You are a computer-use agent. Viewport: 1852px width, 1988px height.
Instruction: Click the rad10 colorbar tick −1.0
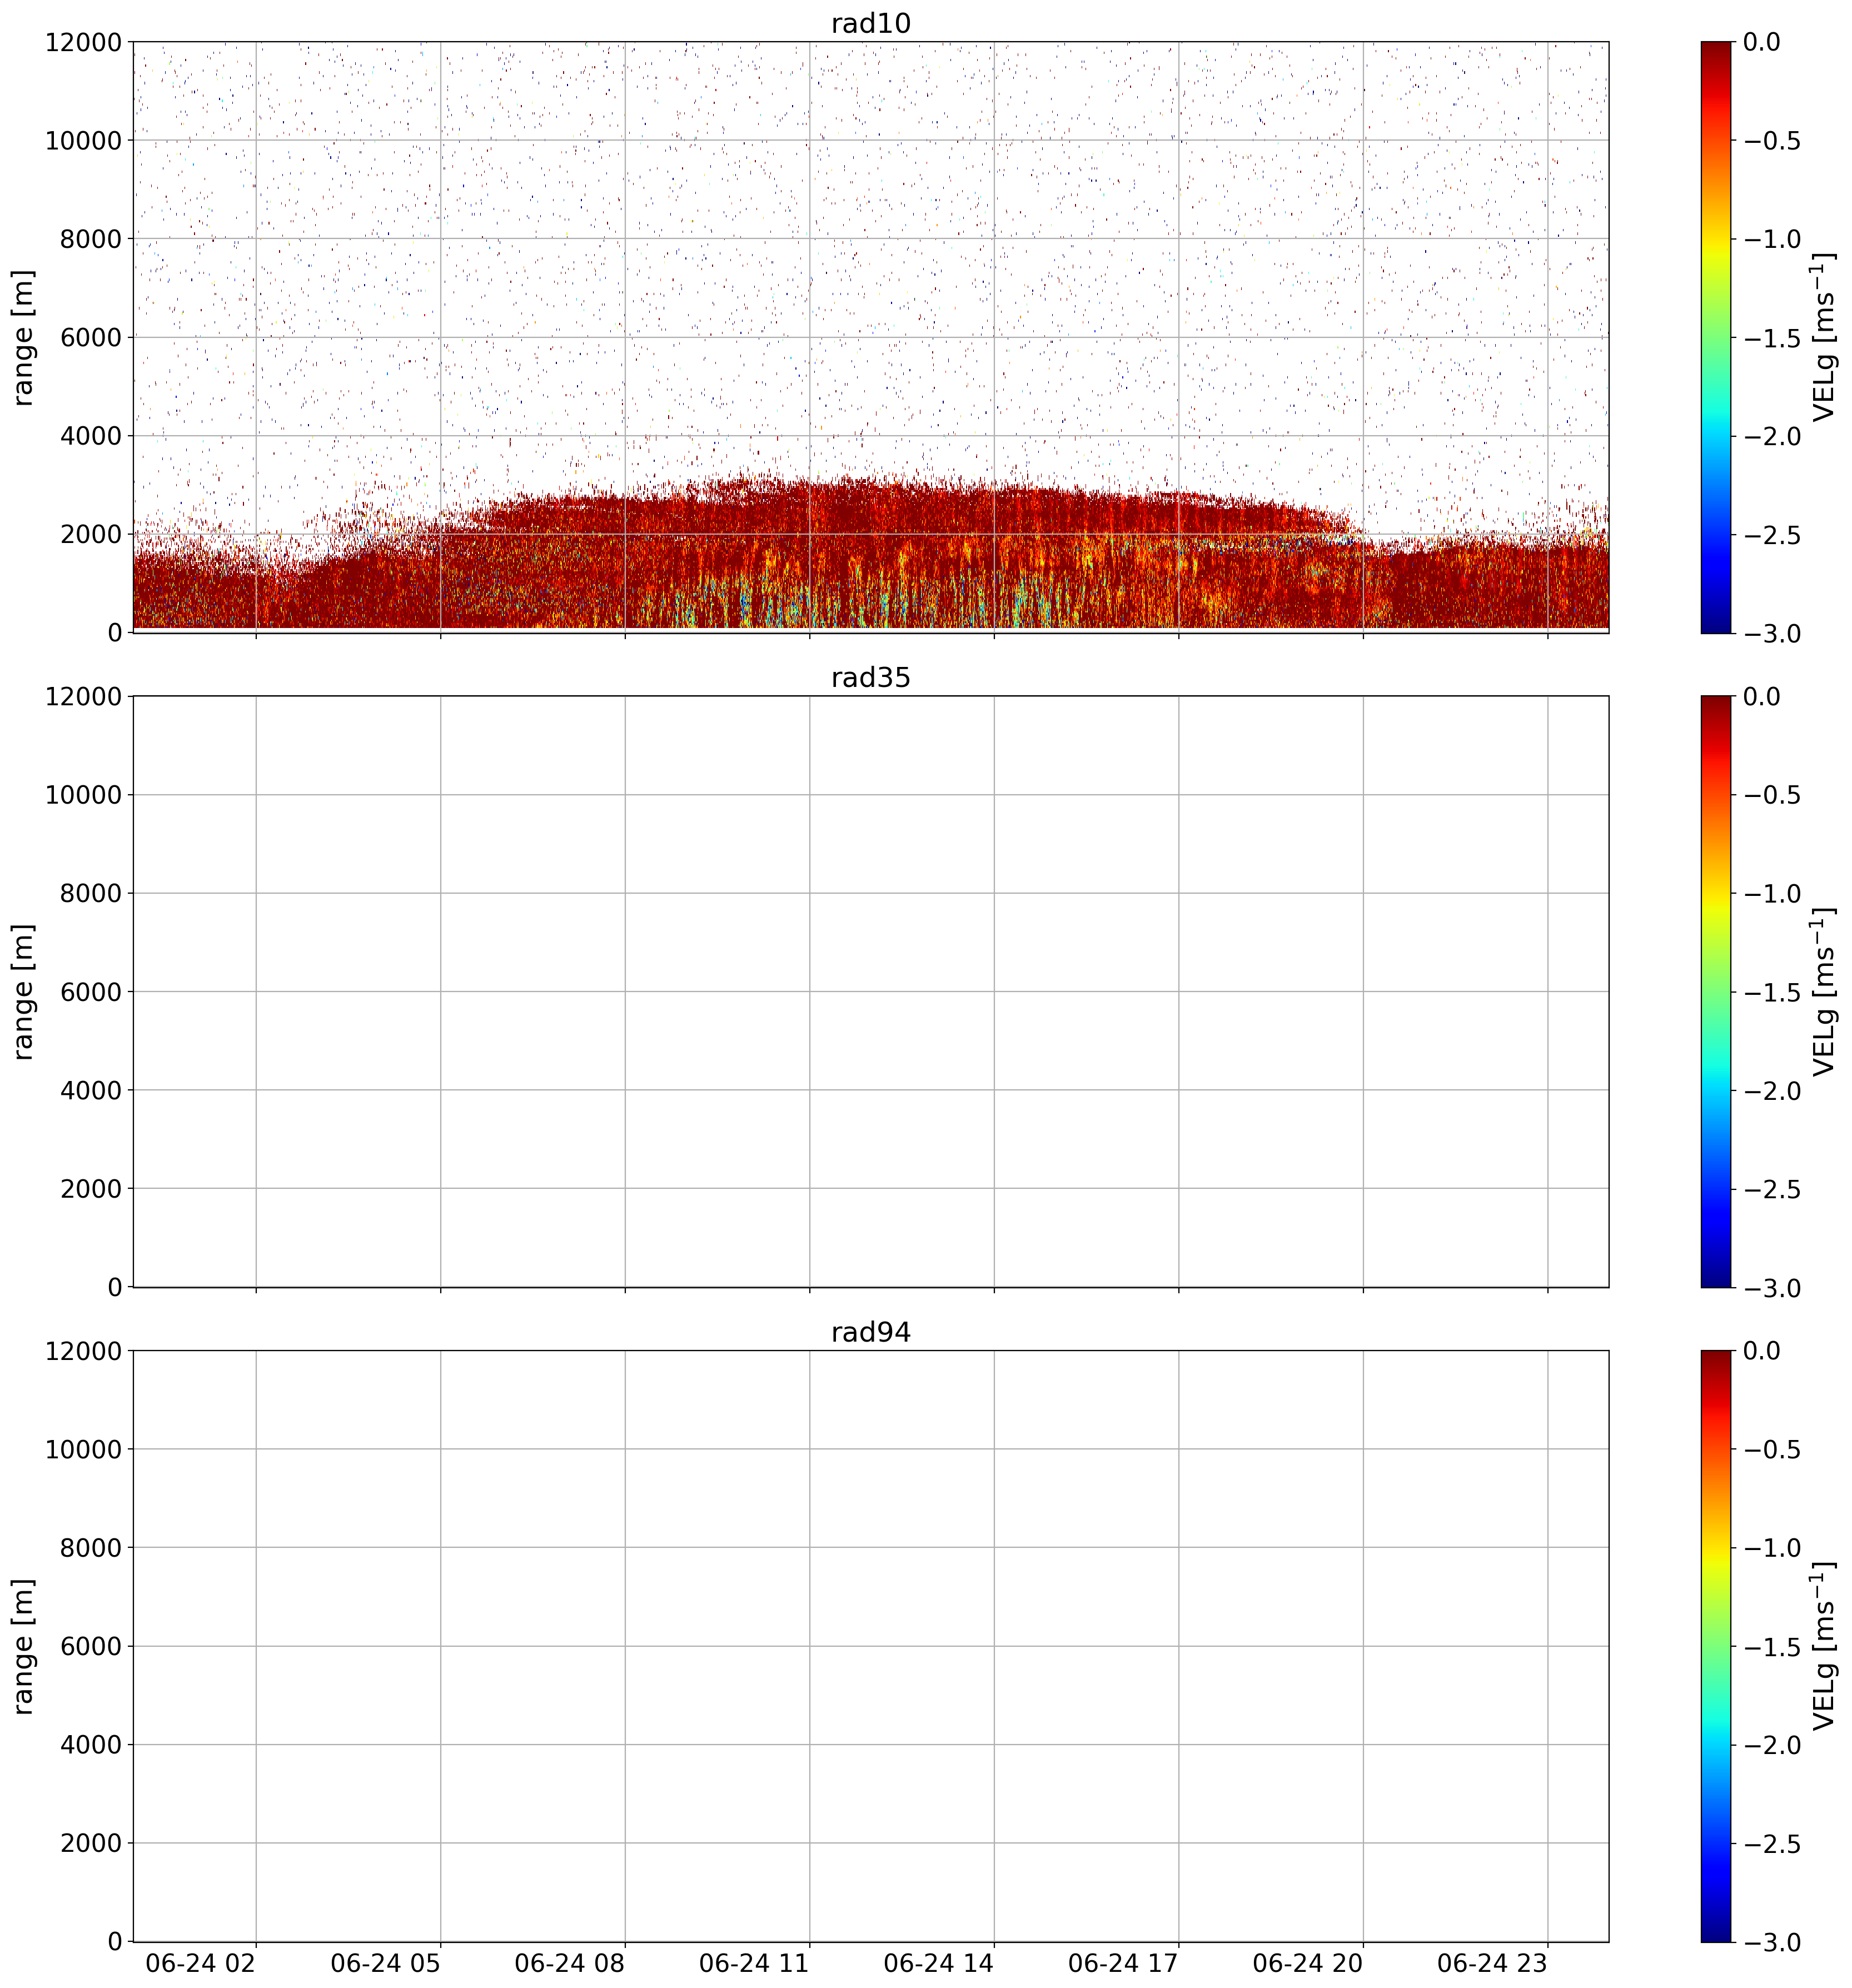1772,239
